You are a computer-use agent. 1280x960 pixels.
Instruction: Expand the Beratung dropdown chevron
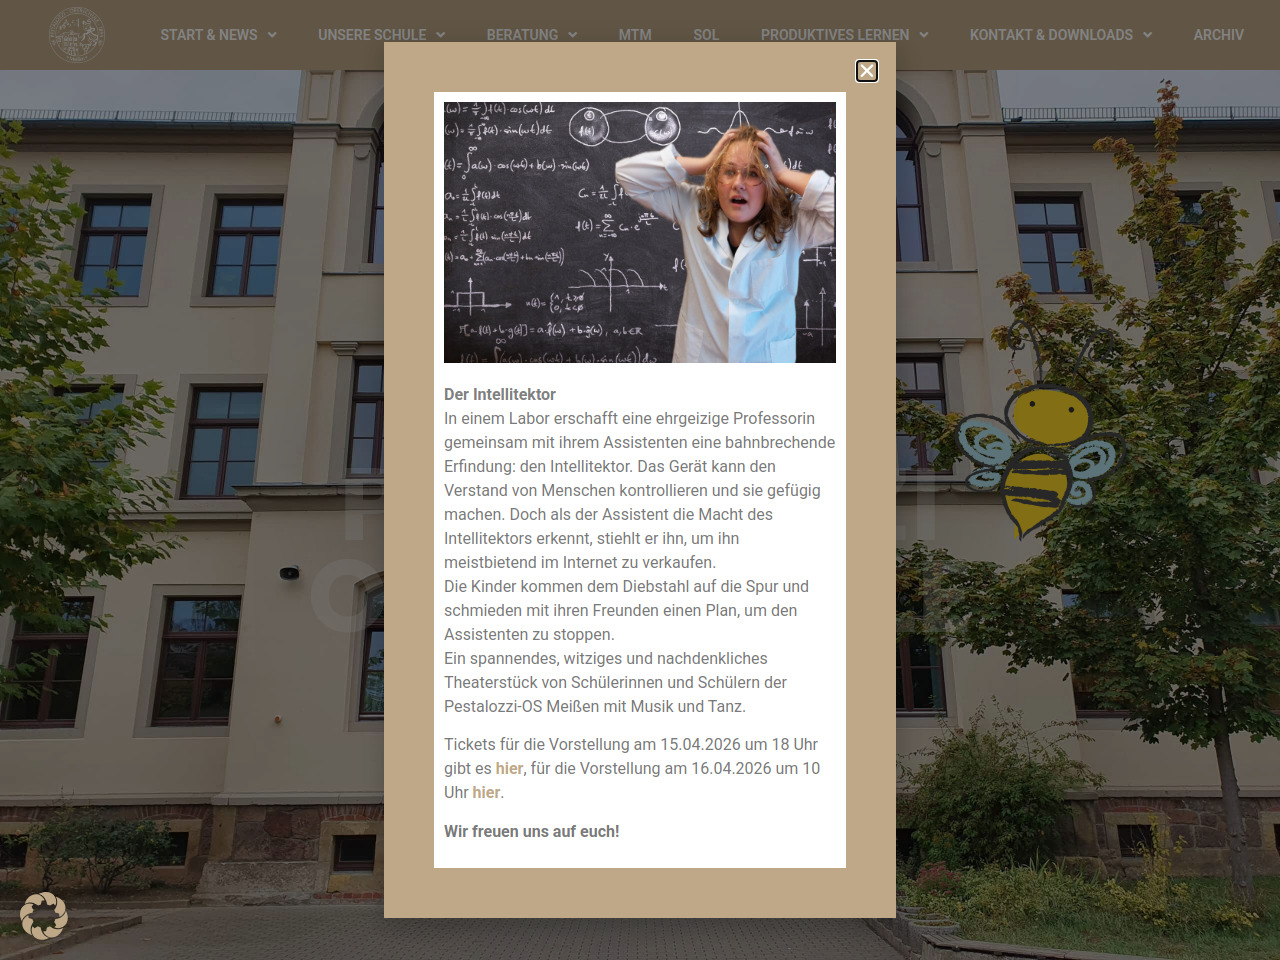(573, 35)
